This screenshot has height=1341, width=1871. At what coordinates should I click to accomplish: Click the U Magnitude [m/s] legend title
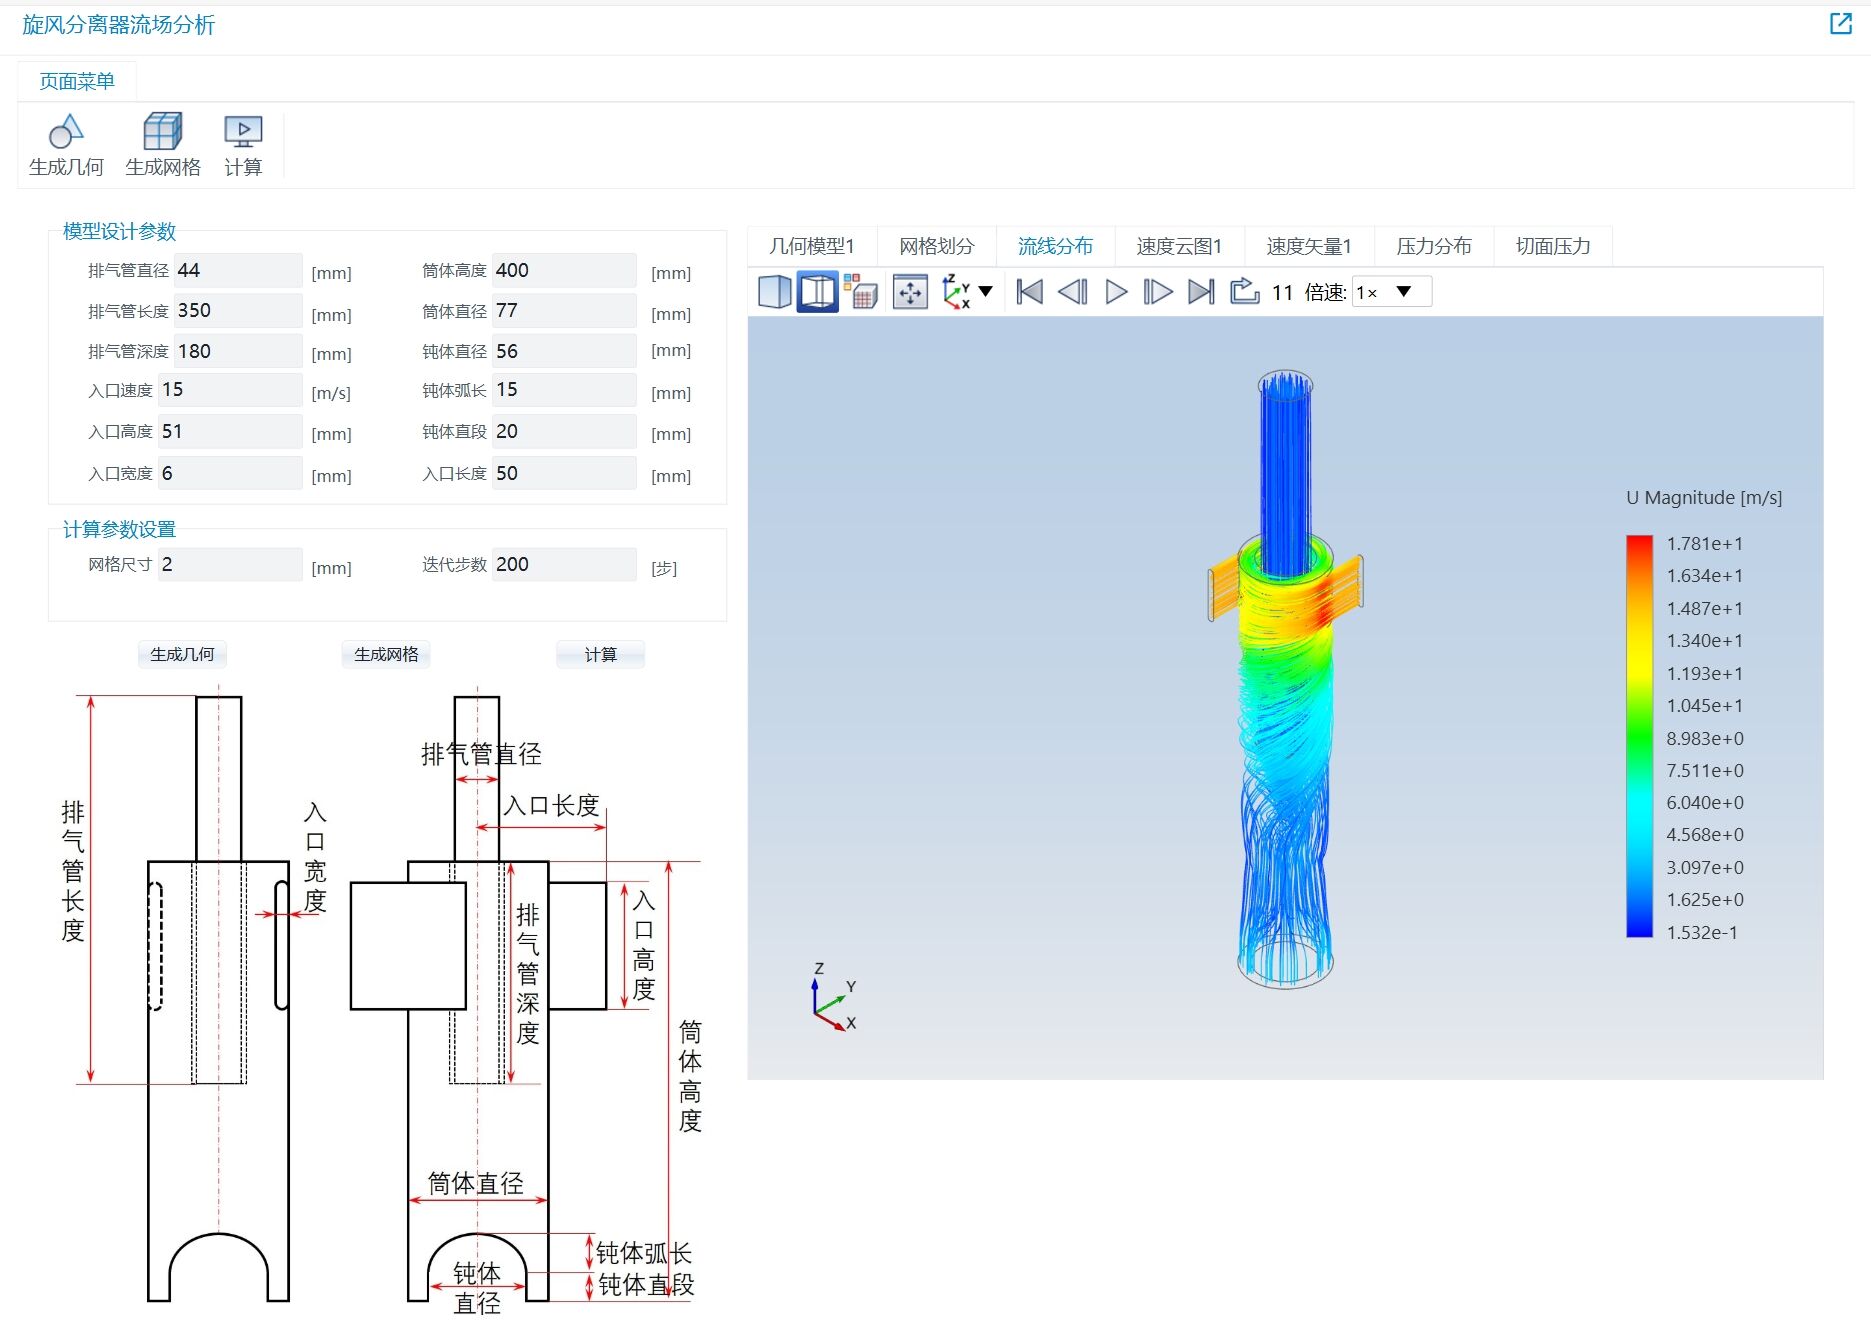tap(1703, 498)
